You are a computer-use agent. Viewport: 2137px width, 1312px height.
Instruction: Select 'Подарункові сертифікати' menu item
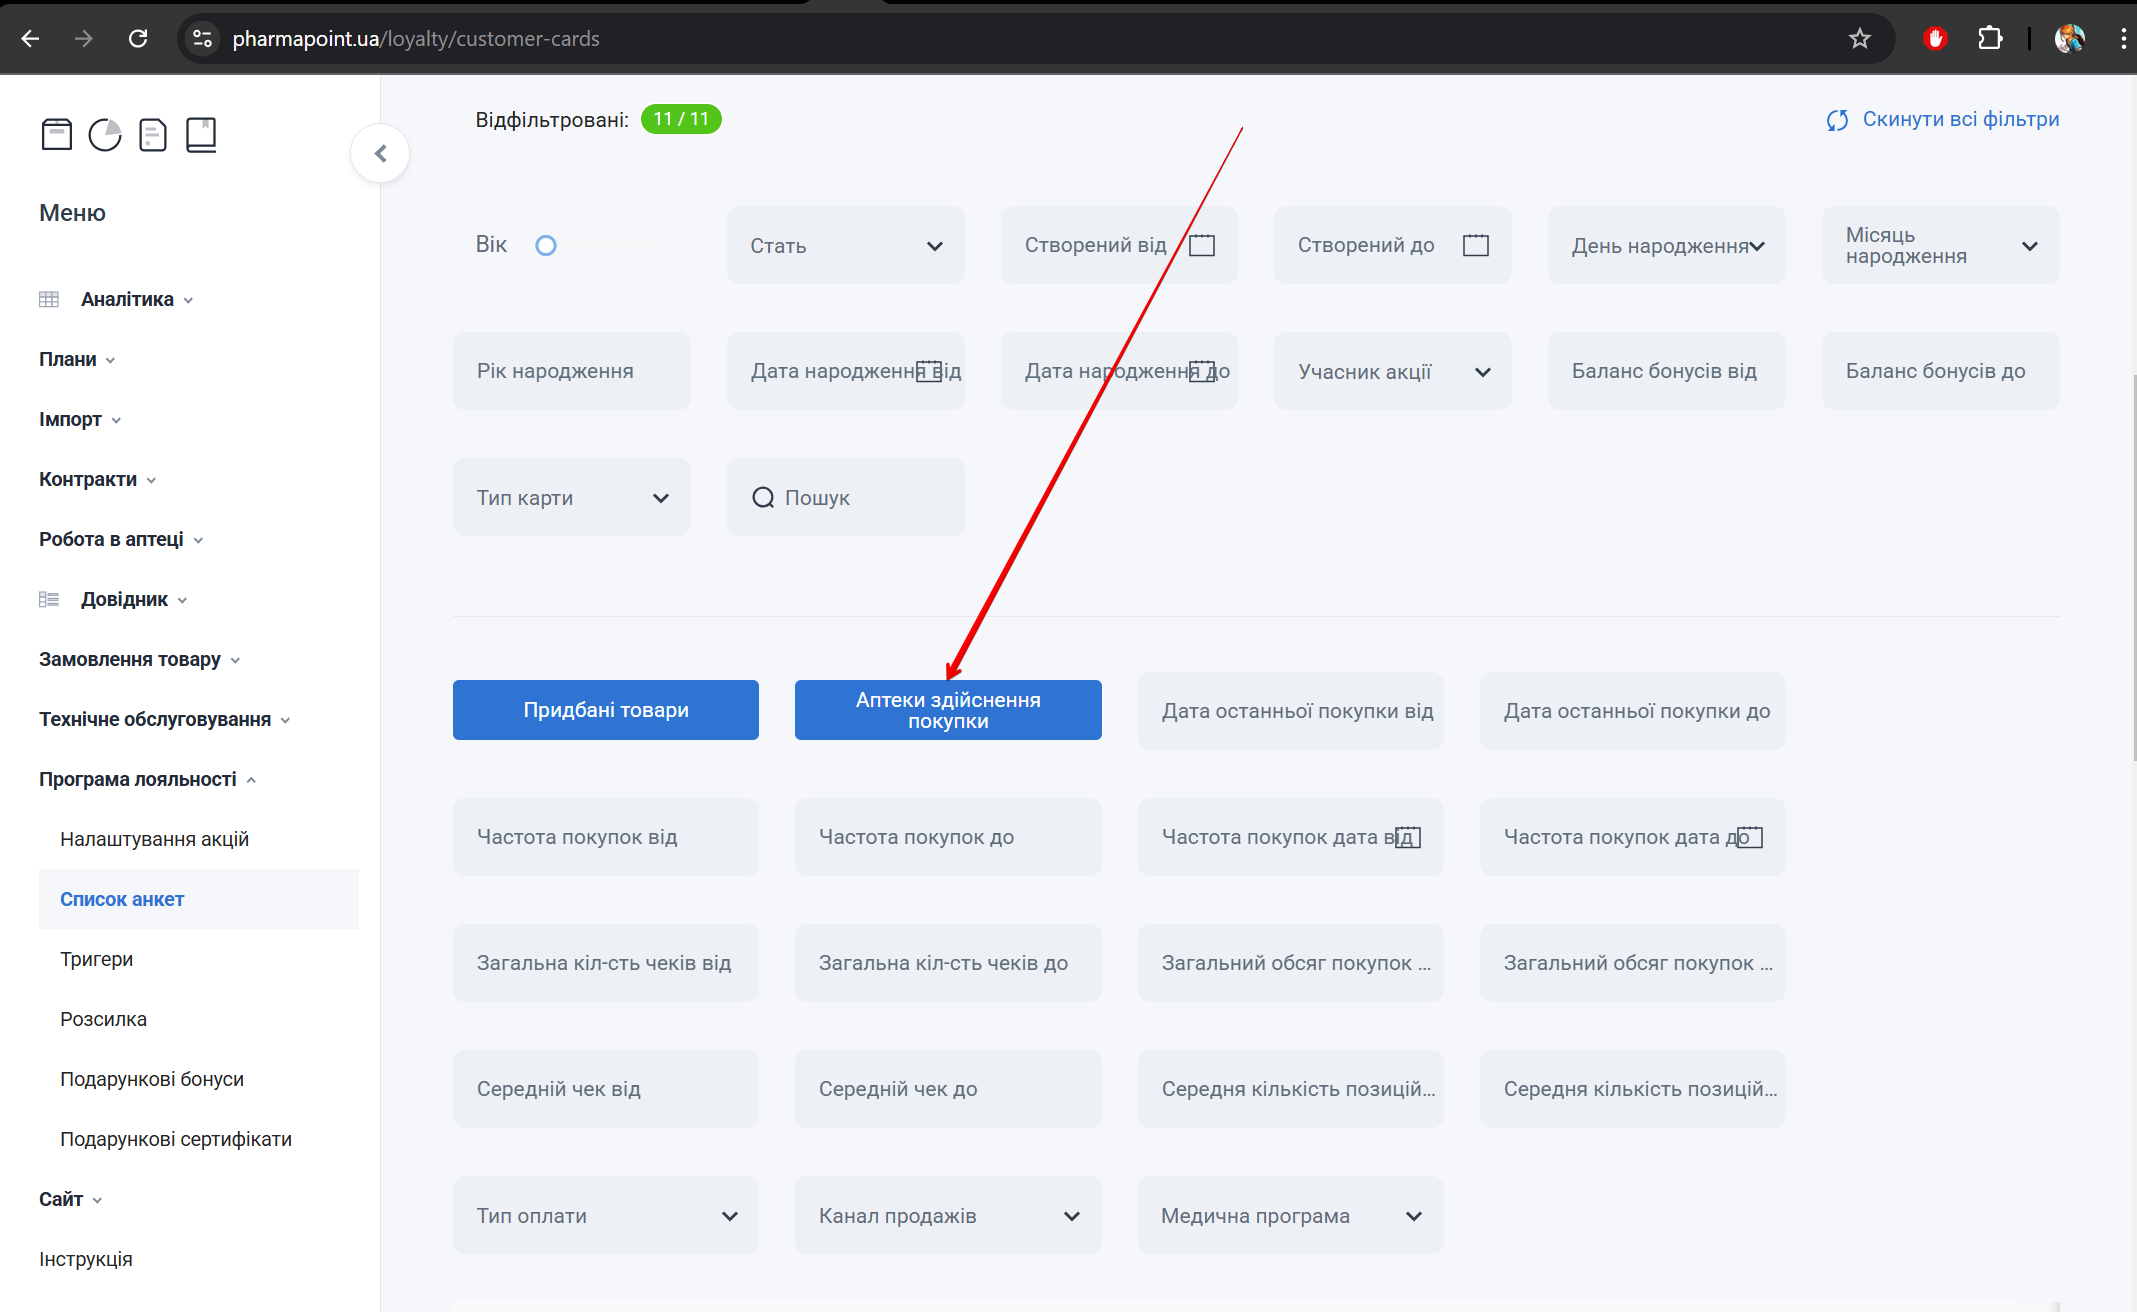point(176,1139)
